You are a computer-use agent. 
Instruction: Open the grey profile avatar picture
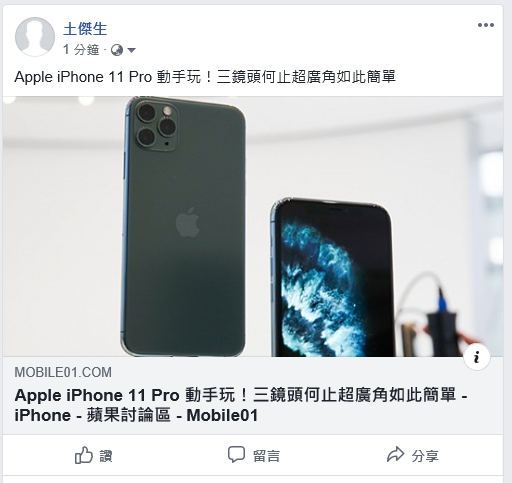point(35,37)
